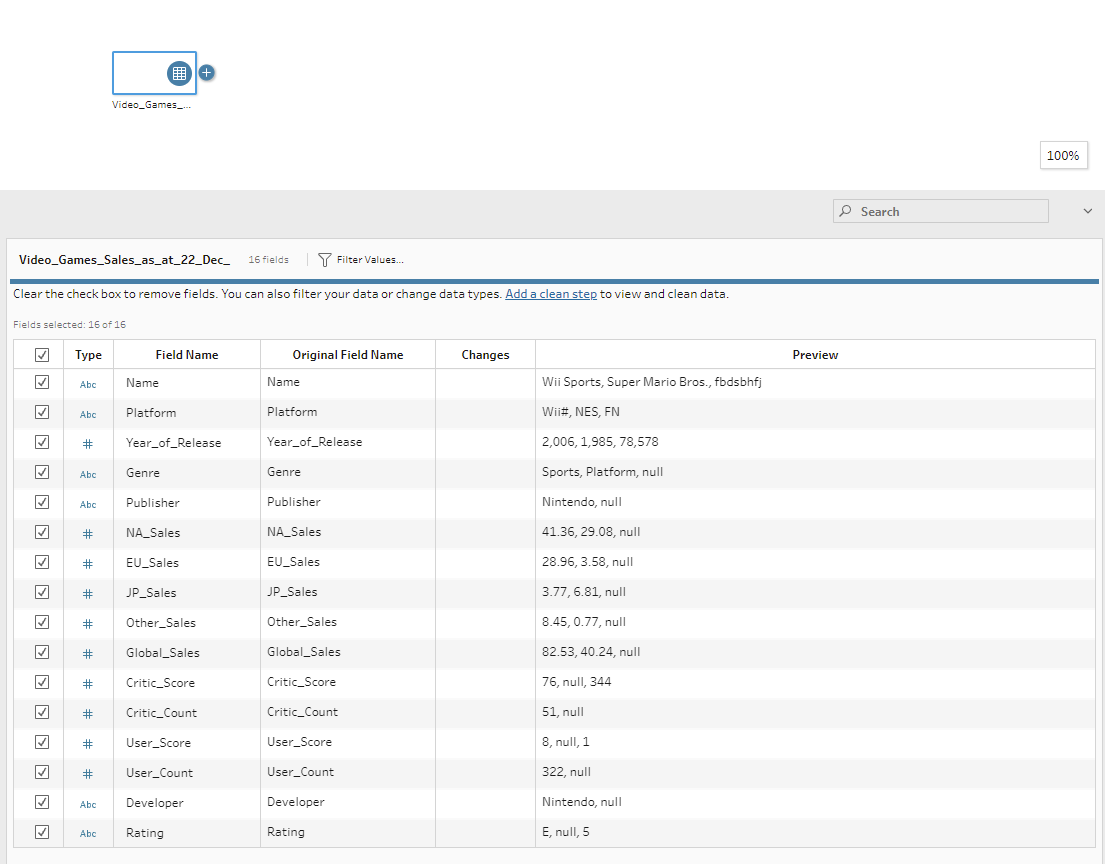Image resolution: width=1105 pixels, height=864 pixels.
Task: Select the Global_Sales field name cell
Action: 187,653
